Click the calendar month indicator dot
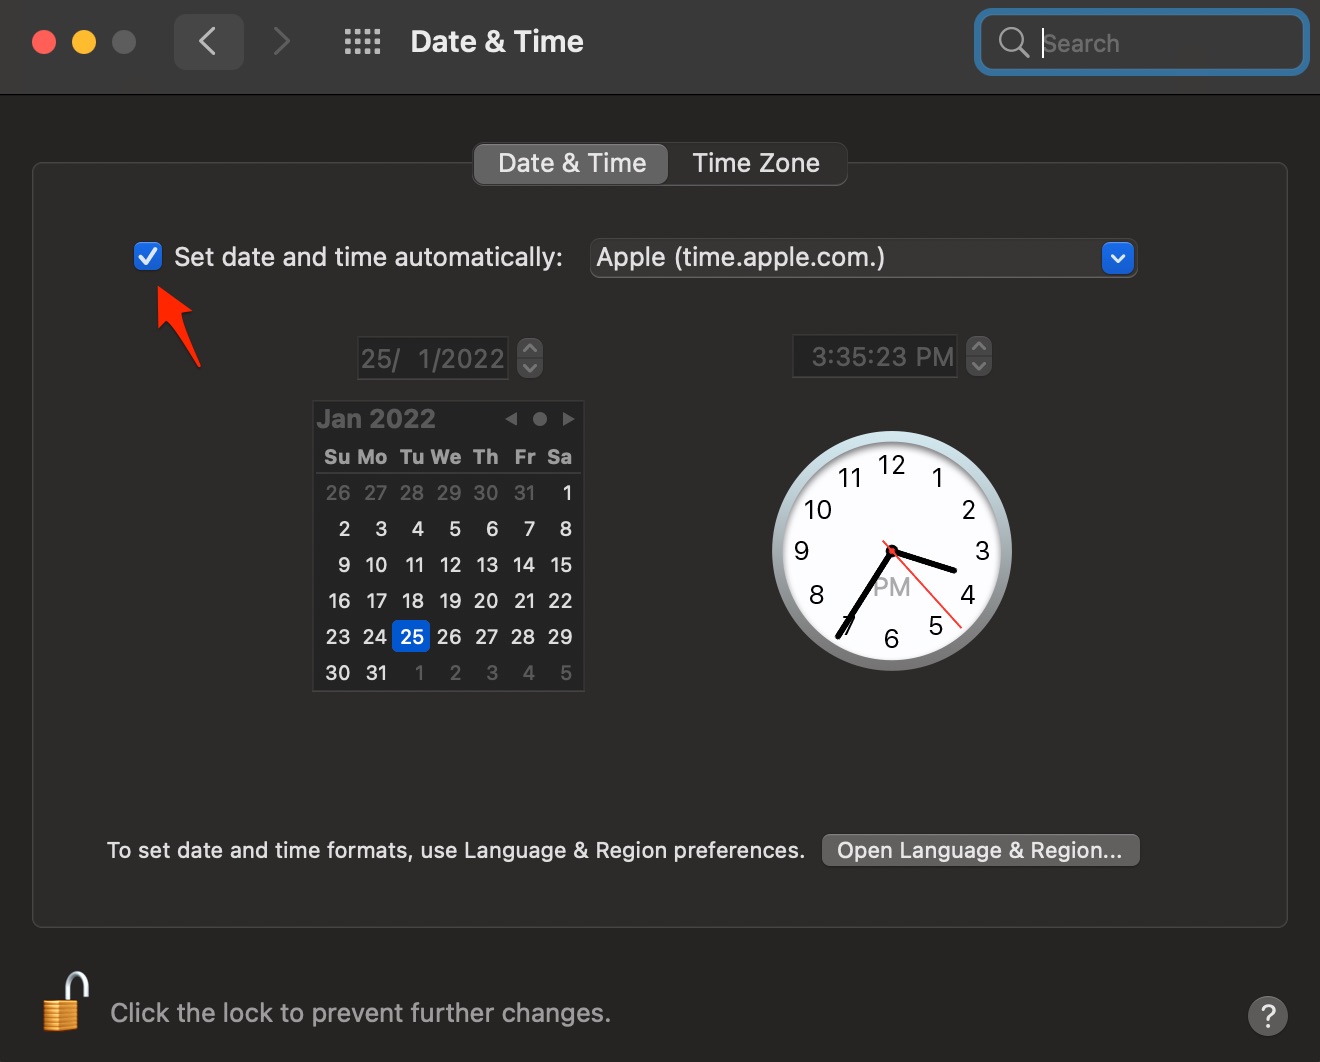The height and width of the screenshot is (1062, 1320). click(540, 419)
